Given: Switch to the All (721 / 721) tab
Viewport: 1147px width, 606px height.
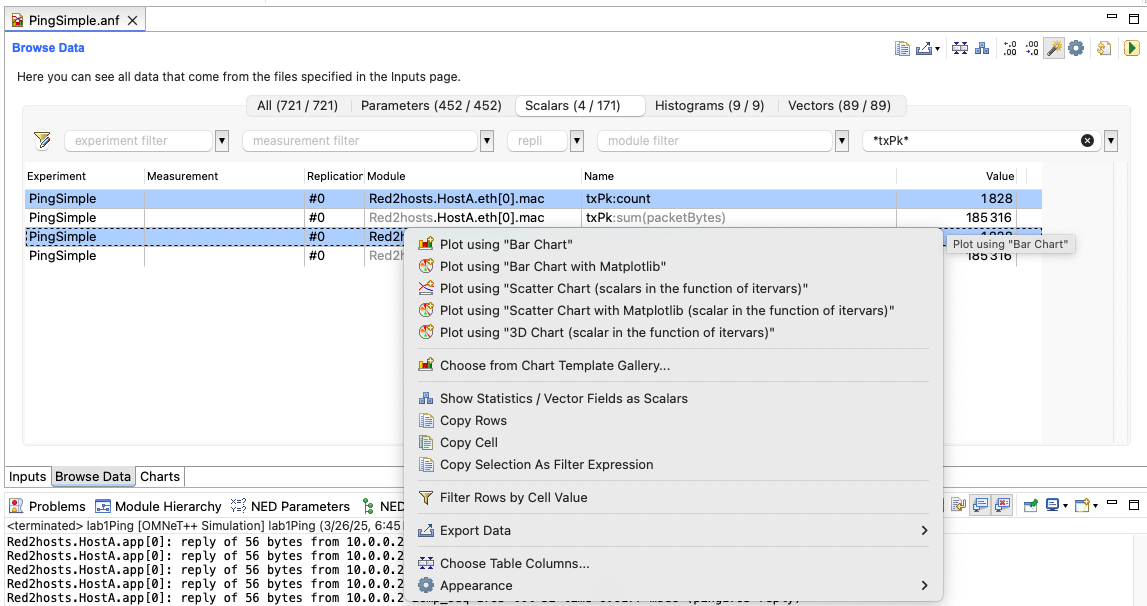Looking at the screenshot, I should [x=298, y=105].
